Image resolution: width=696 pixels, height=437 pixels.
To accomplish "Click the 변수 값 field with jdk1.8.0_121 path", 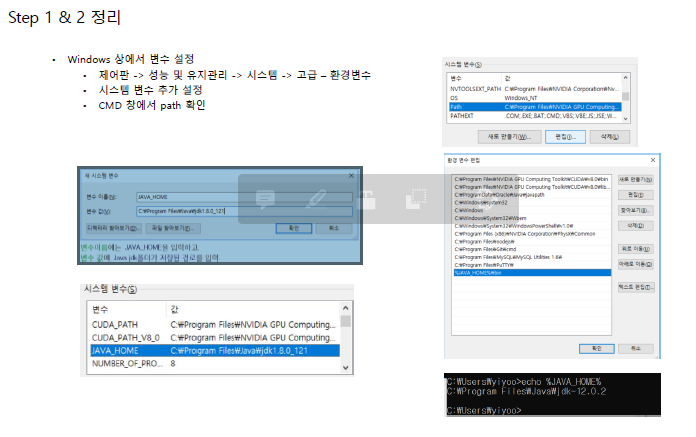I will click(x=244, y=211).
